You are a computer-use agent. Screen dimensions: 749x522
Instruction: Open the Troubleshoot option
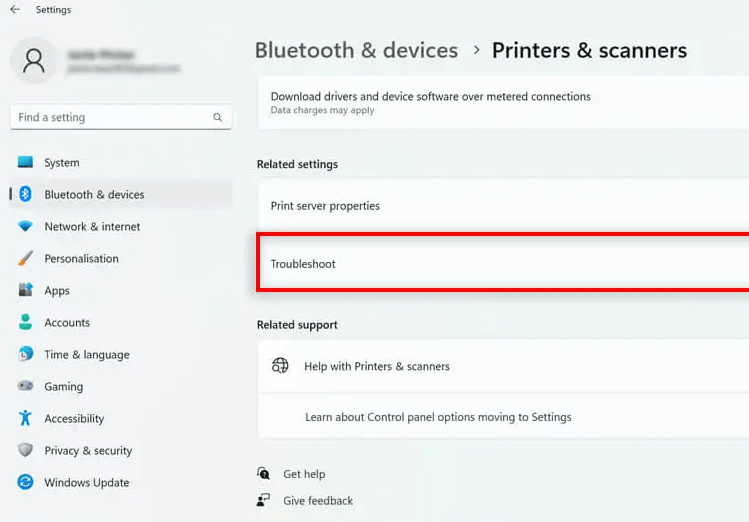[303, 264]
